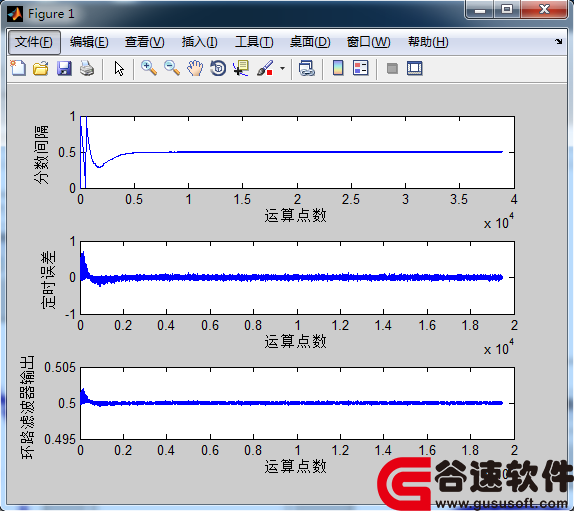Image resolution: width=574 pixels, height=511 pixels.
Task: Select the Edit Plot arrow tool
Action: point(119,69)
